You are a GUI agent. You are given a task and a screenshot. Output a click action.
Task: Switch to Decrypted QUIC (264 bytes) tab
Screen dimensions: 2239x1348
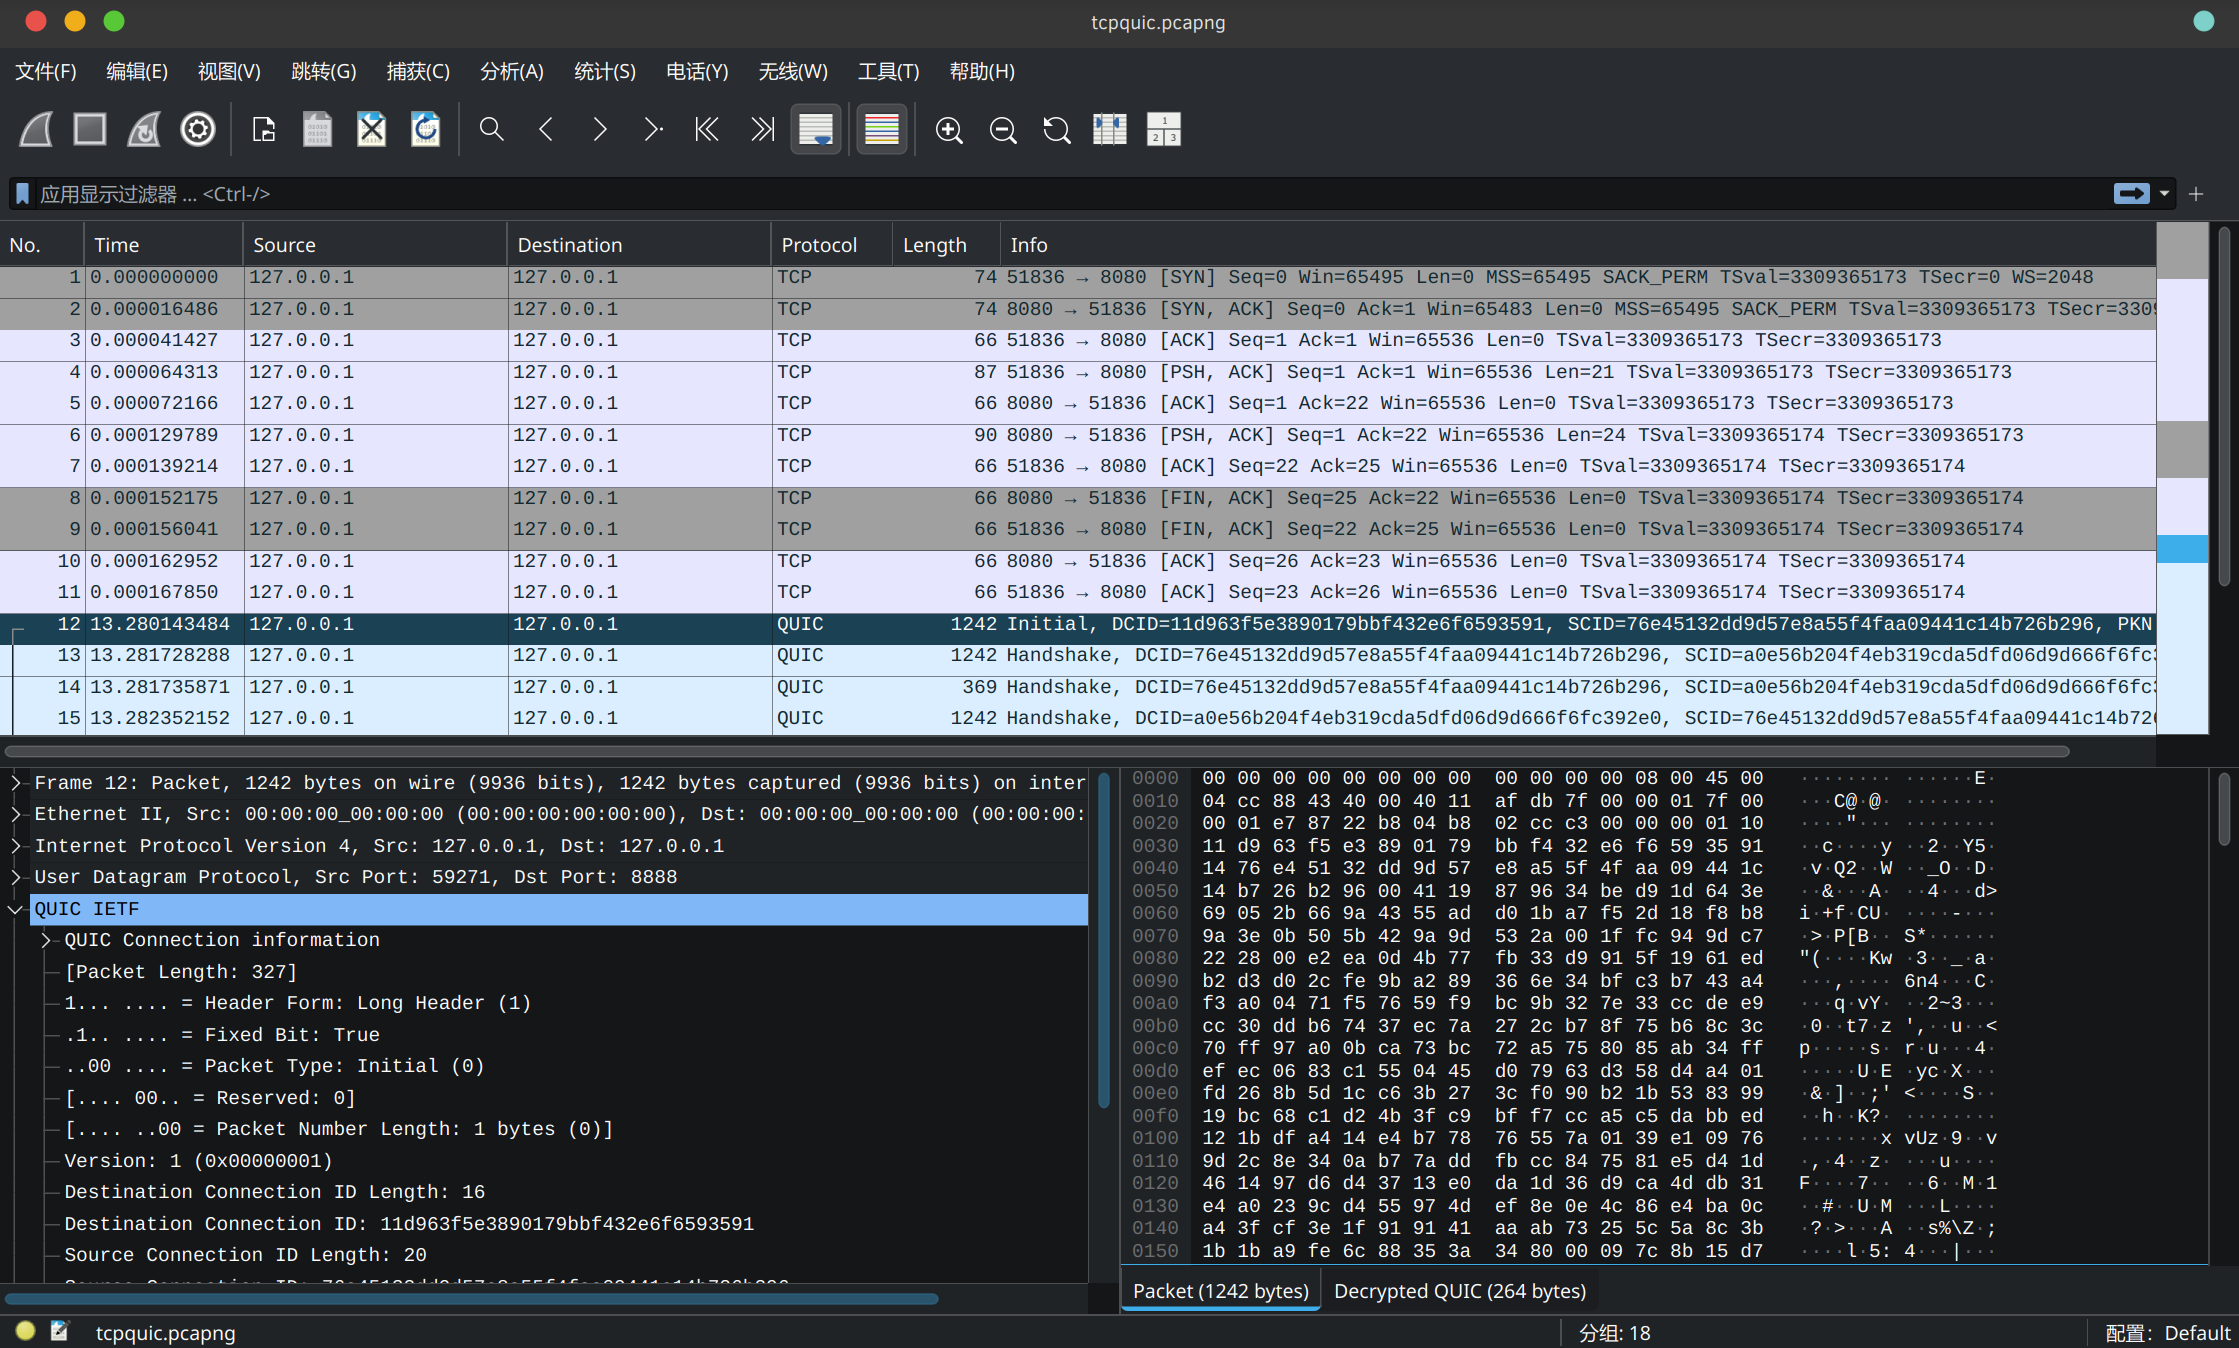point(1459,1291)
